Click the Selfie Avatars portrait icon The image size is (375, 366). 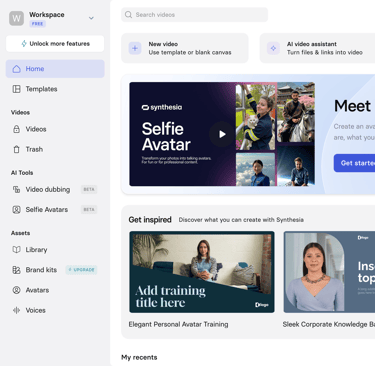click(x=16, y=209)
